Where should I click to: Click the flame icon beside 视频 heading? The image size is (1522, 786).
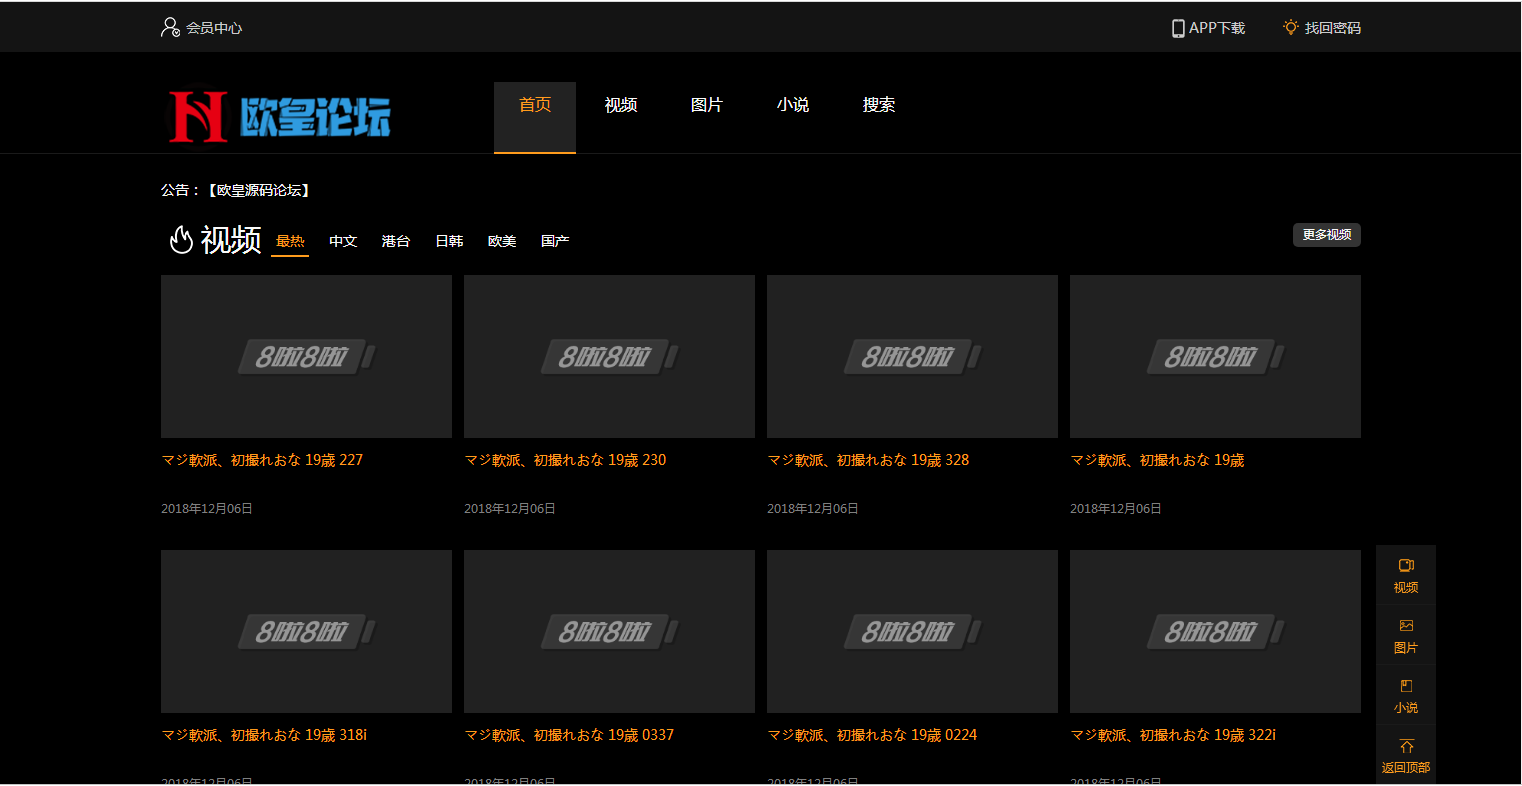pyautogui.click(x=182, y=240)
